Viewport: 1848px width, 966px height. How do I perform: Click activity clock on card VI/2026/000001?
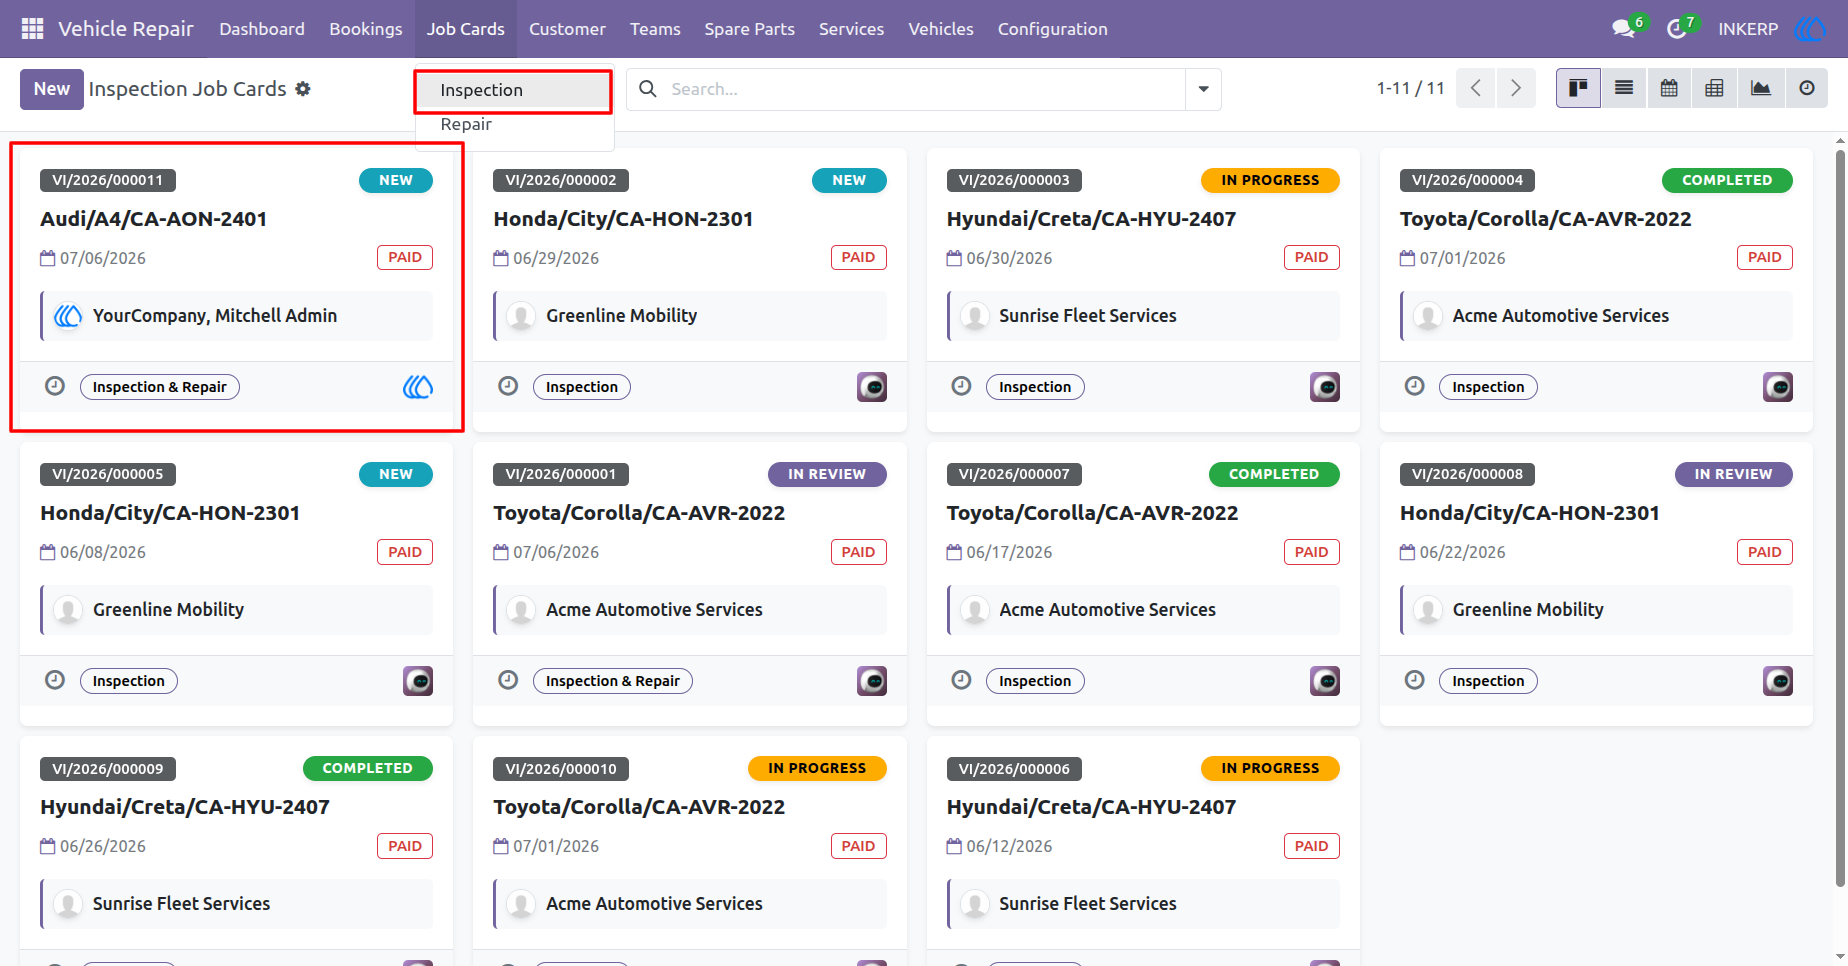508,680
